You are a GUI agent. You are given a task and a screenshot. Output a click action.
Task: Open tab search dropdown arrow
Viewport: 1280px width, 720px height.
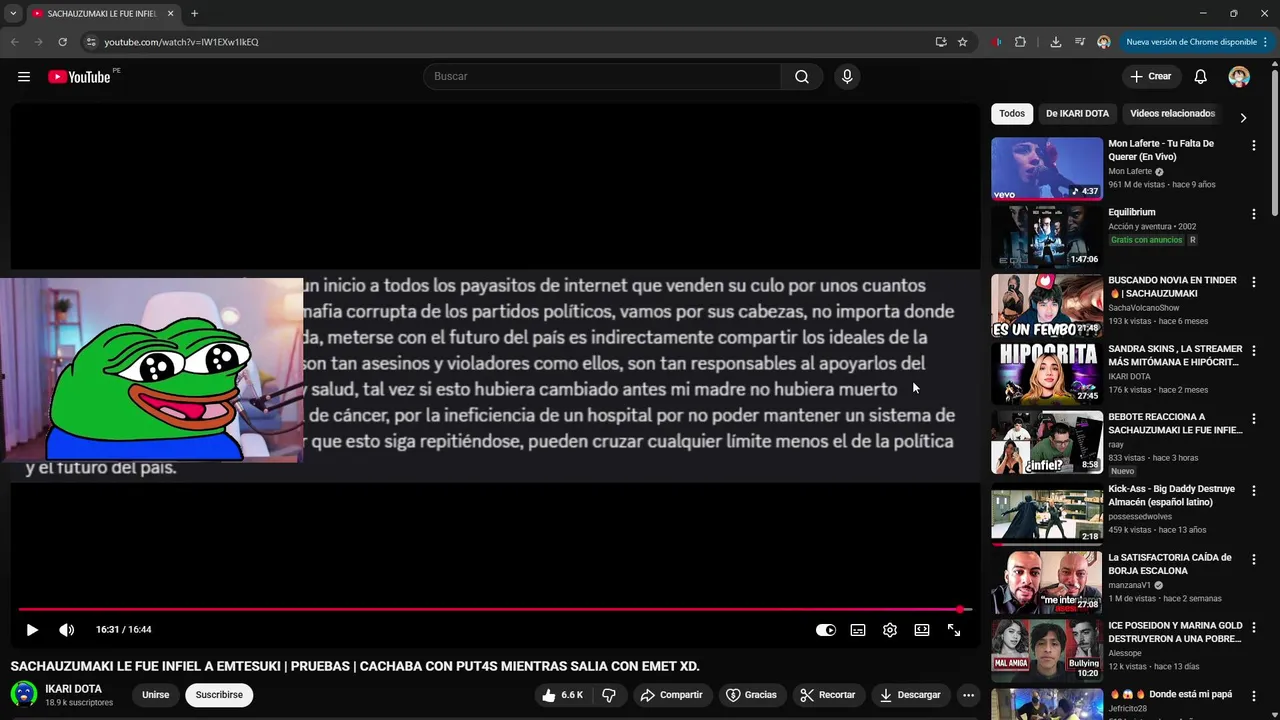click(x=13, y=14)
